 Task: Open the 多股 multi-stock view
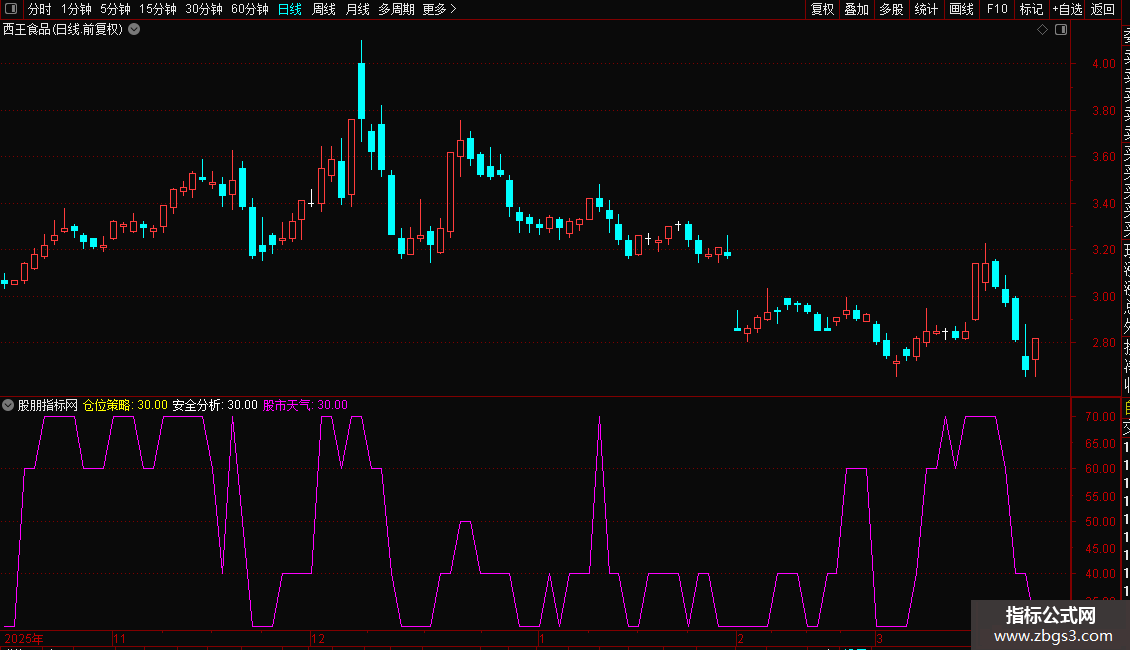(x=891, y=9)
